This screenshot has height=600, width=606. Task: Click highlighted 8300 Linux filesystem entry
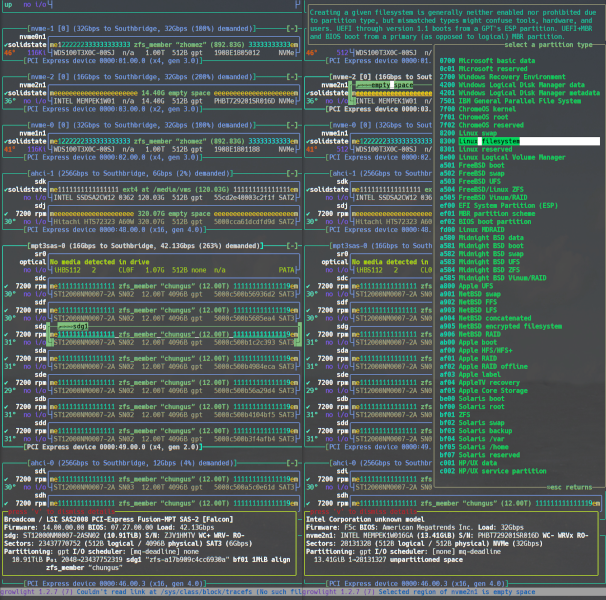pyautogui.click(x=519, y=141)
